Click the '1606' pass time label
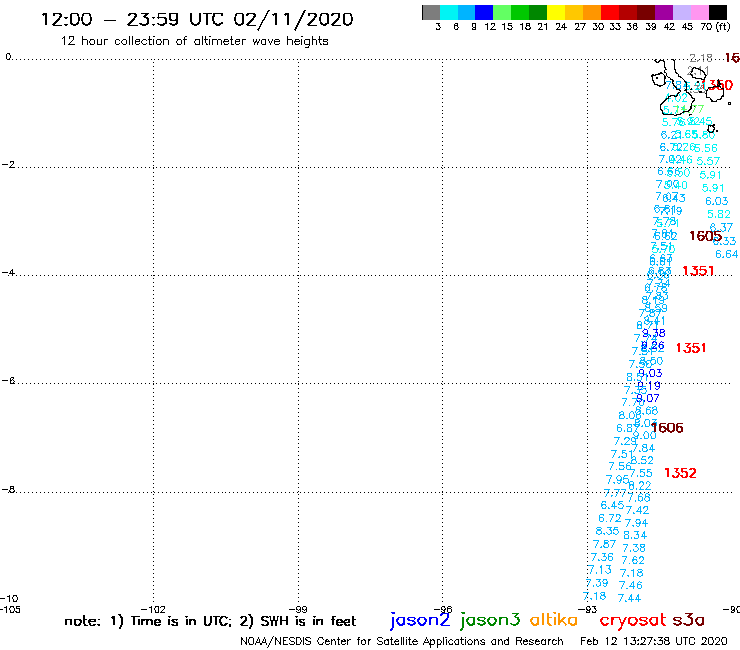This screenshot has height=650, width=740. [667, 428]
